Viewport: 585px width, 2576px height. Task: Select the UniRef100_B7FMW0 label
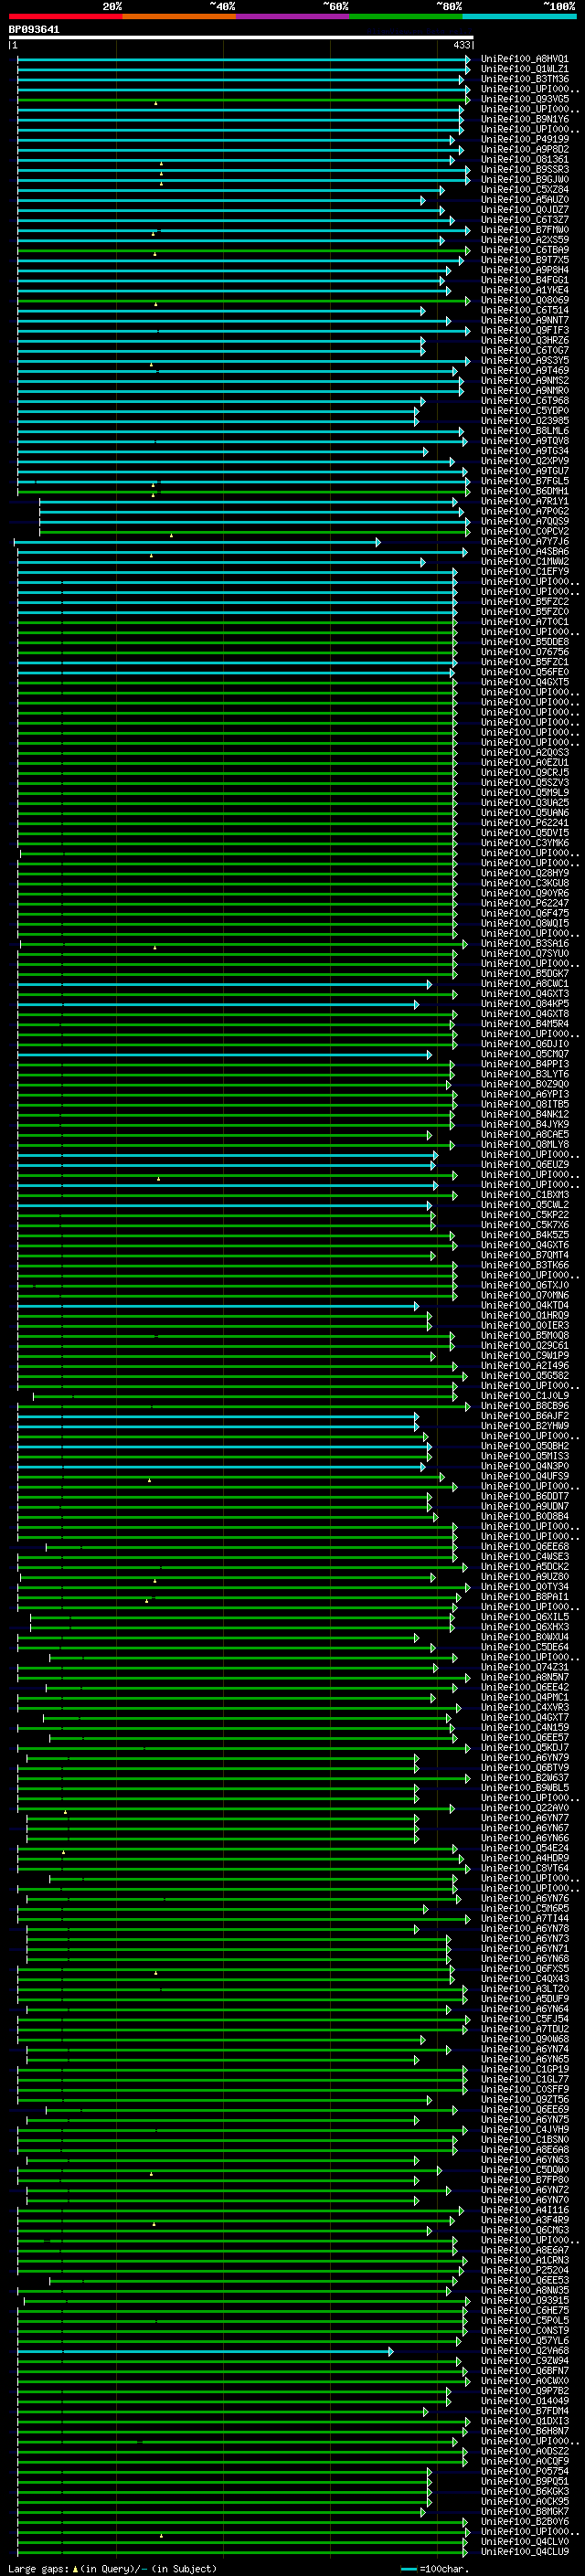(525, 230)
